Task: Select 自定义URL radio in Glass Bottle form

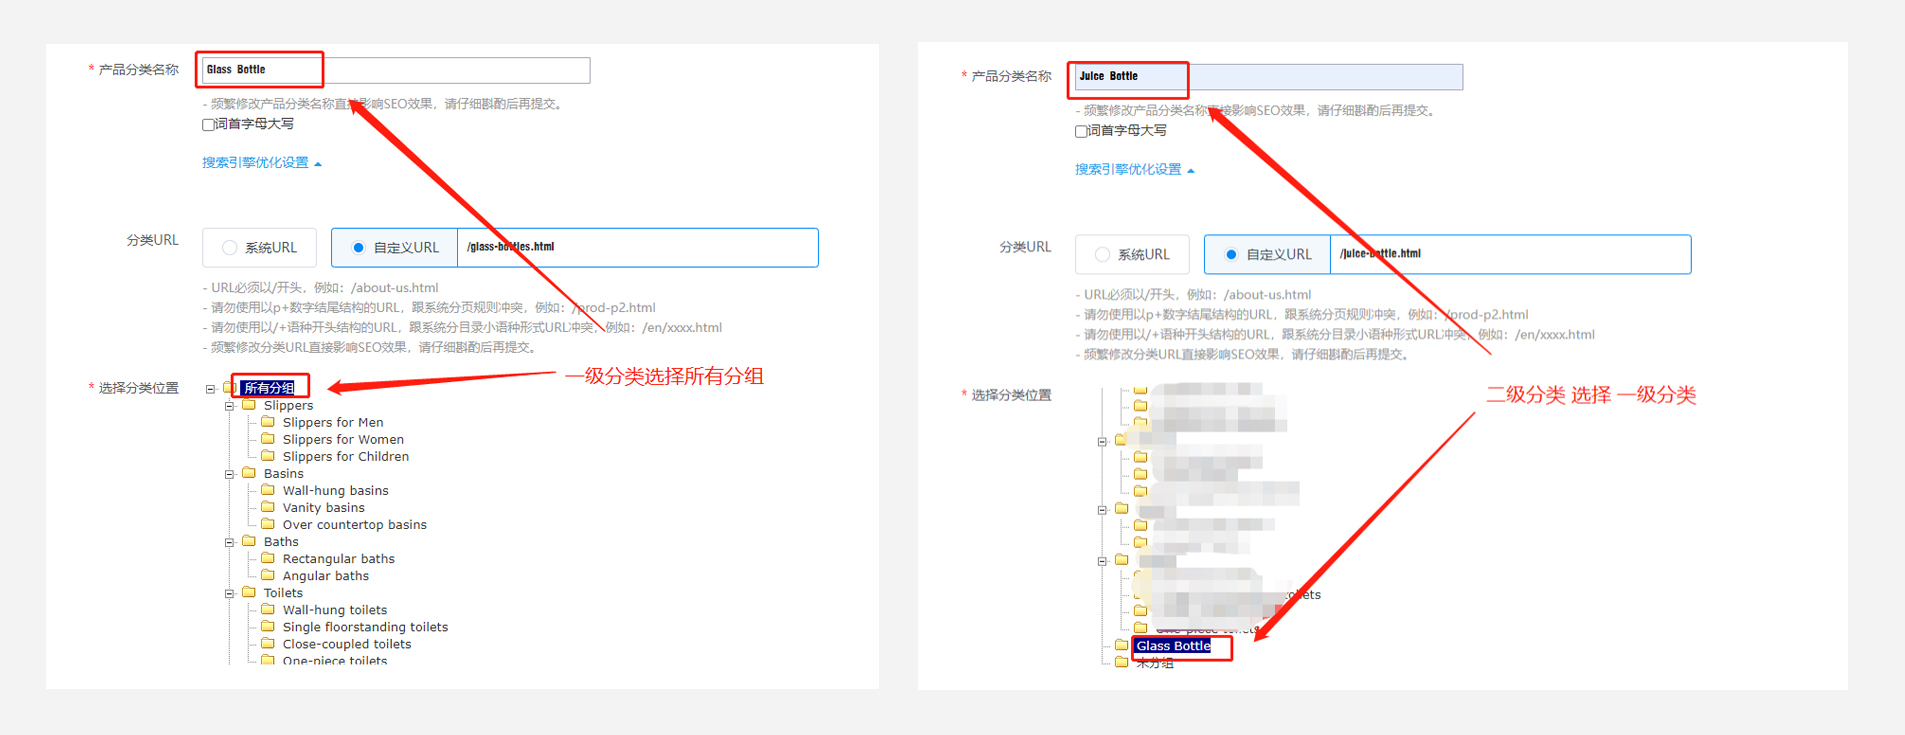Action: tap(358, 248)
